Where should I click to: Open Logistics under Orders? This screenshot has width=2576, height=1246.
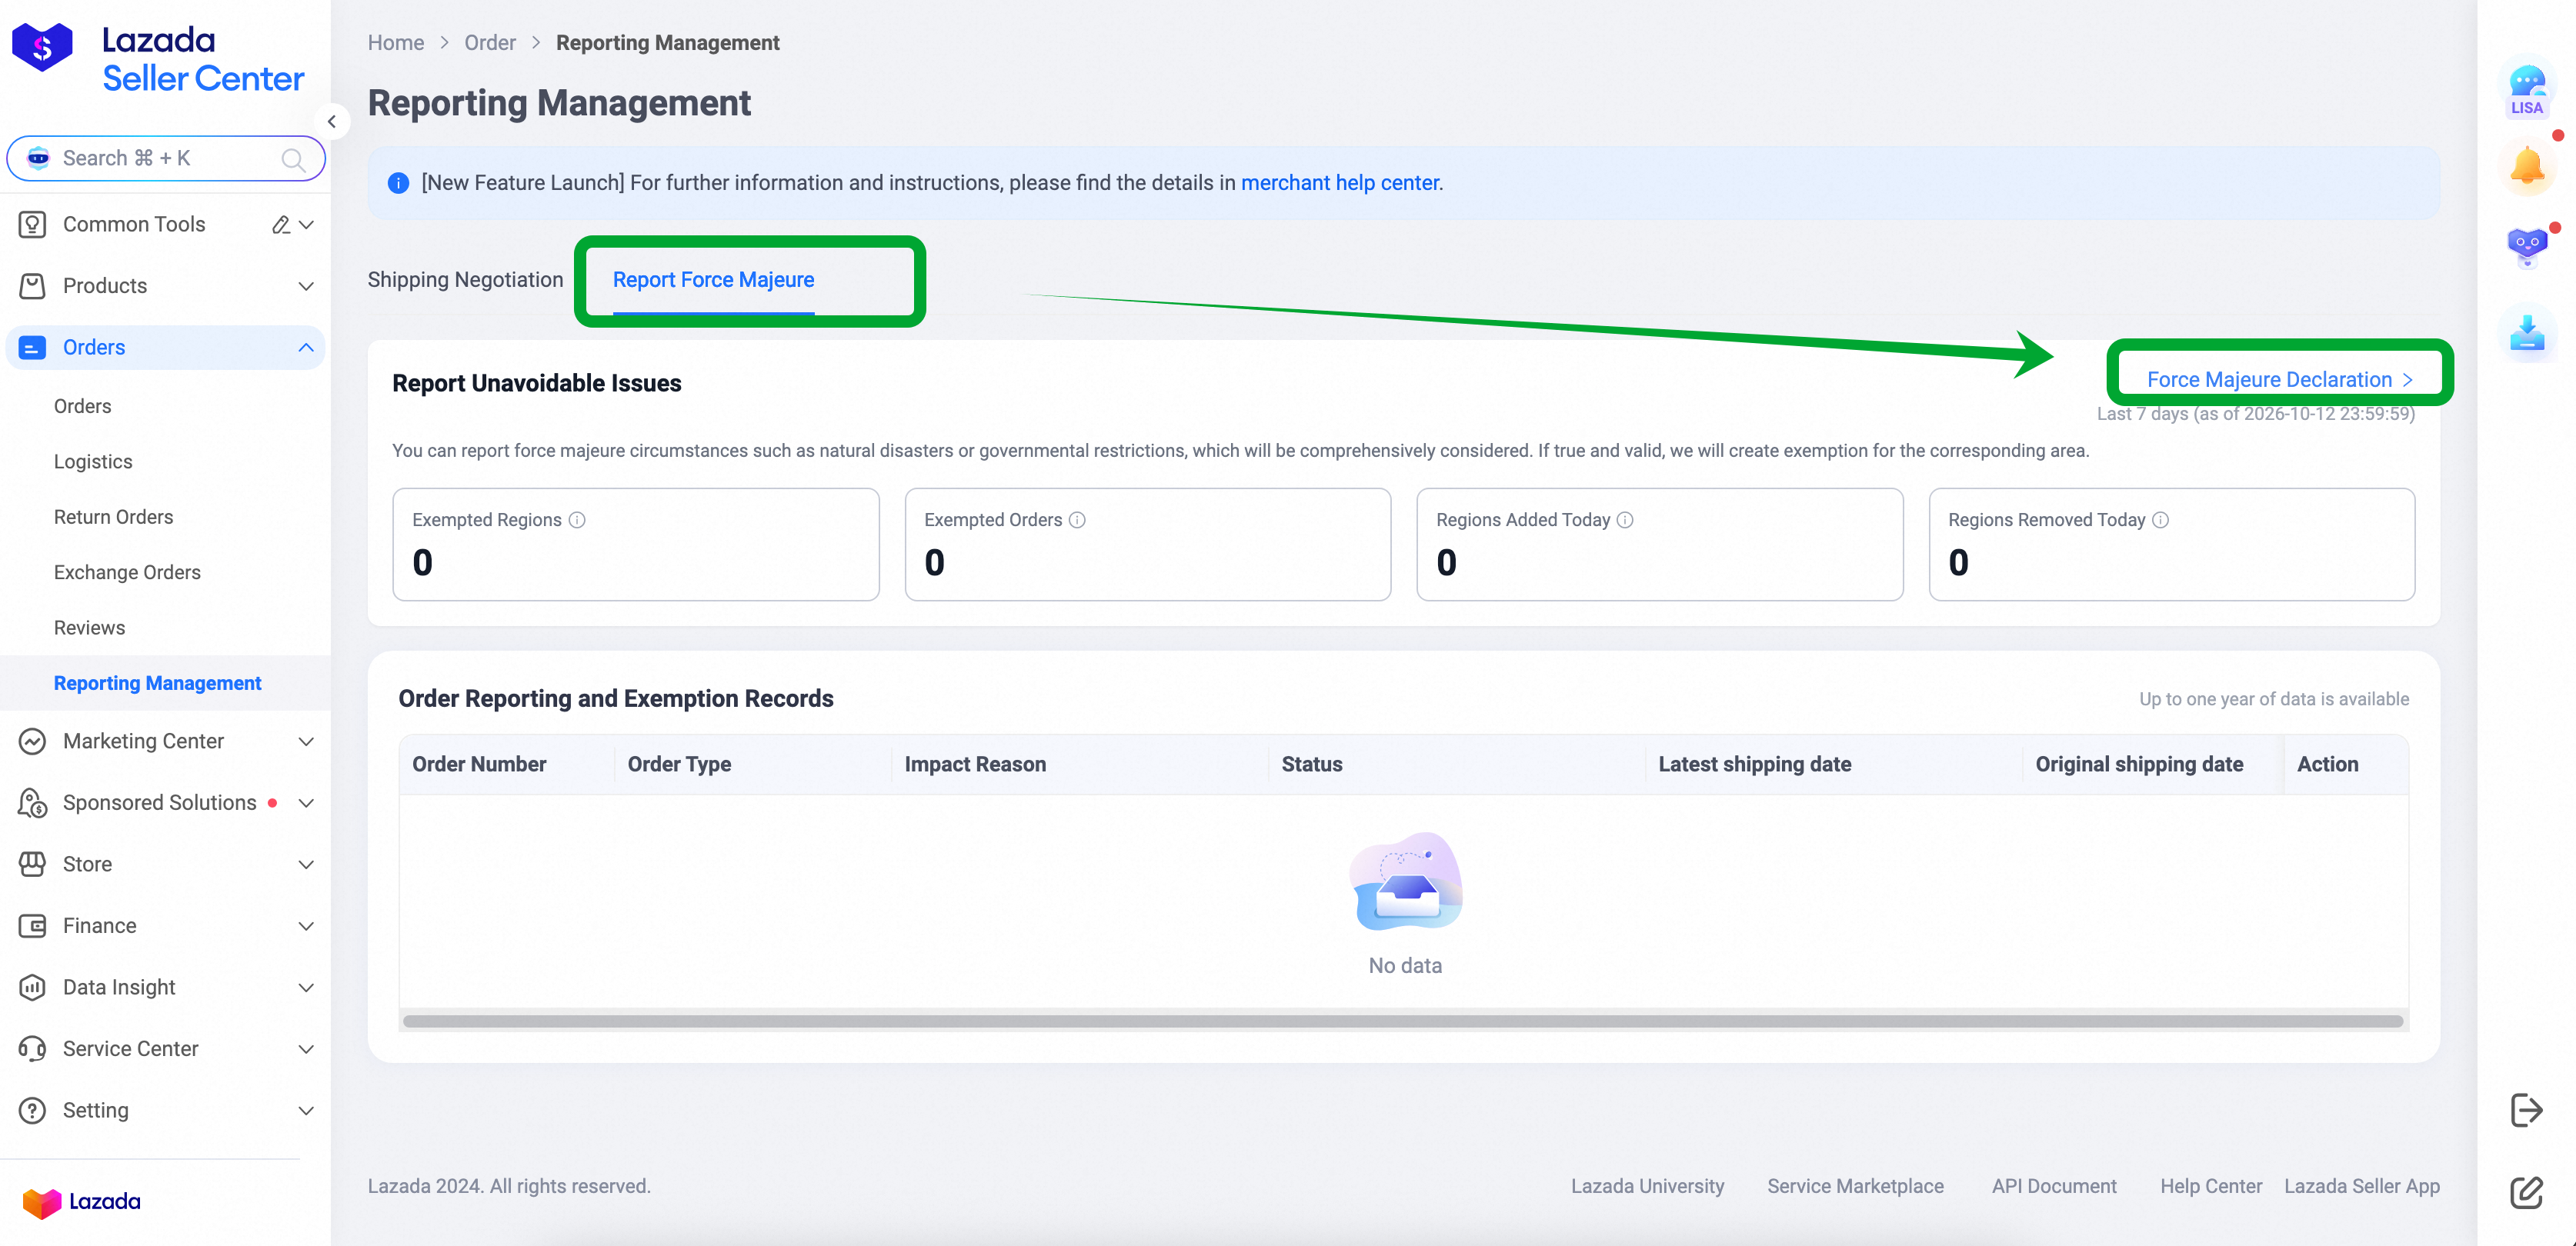[93, 462]
